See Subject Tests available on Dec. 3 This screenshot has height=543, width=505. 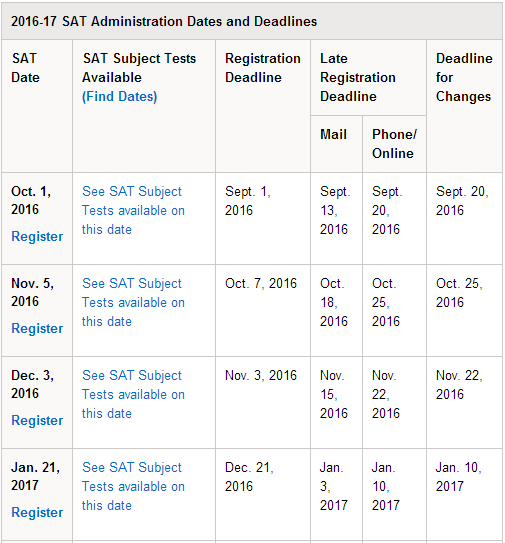pyautogui.click(x=133, y=394)
